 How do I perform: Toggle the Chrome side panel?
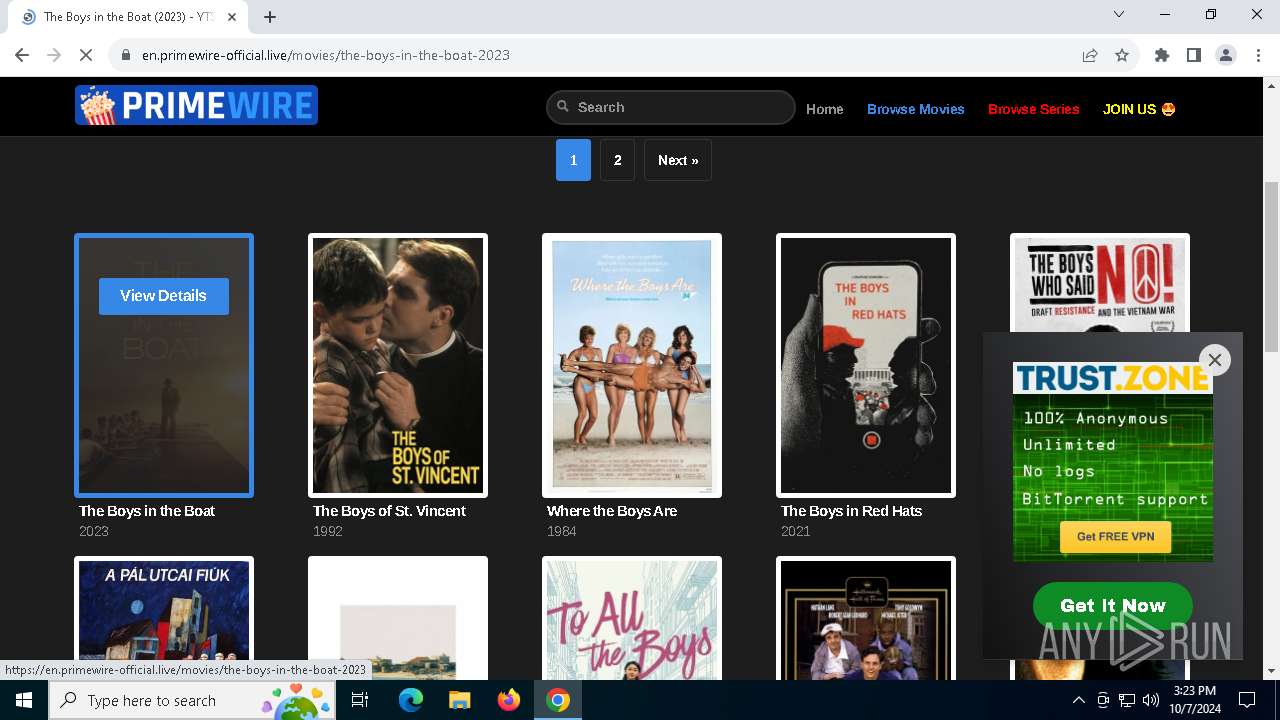[1194, 55]
